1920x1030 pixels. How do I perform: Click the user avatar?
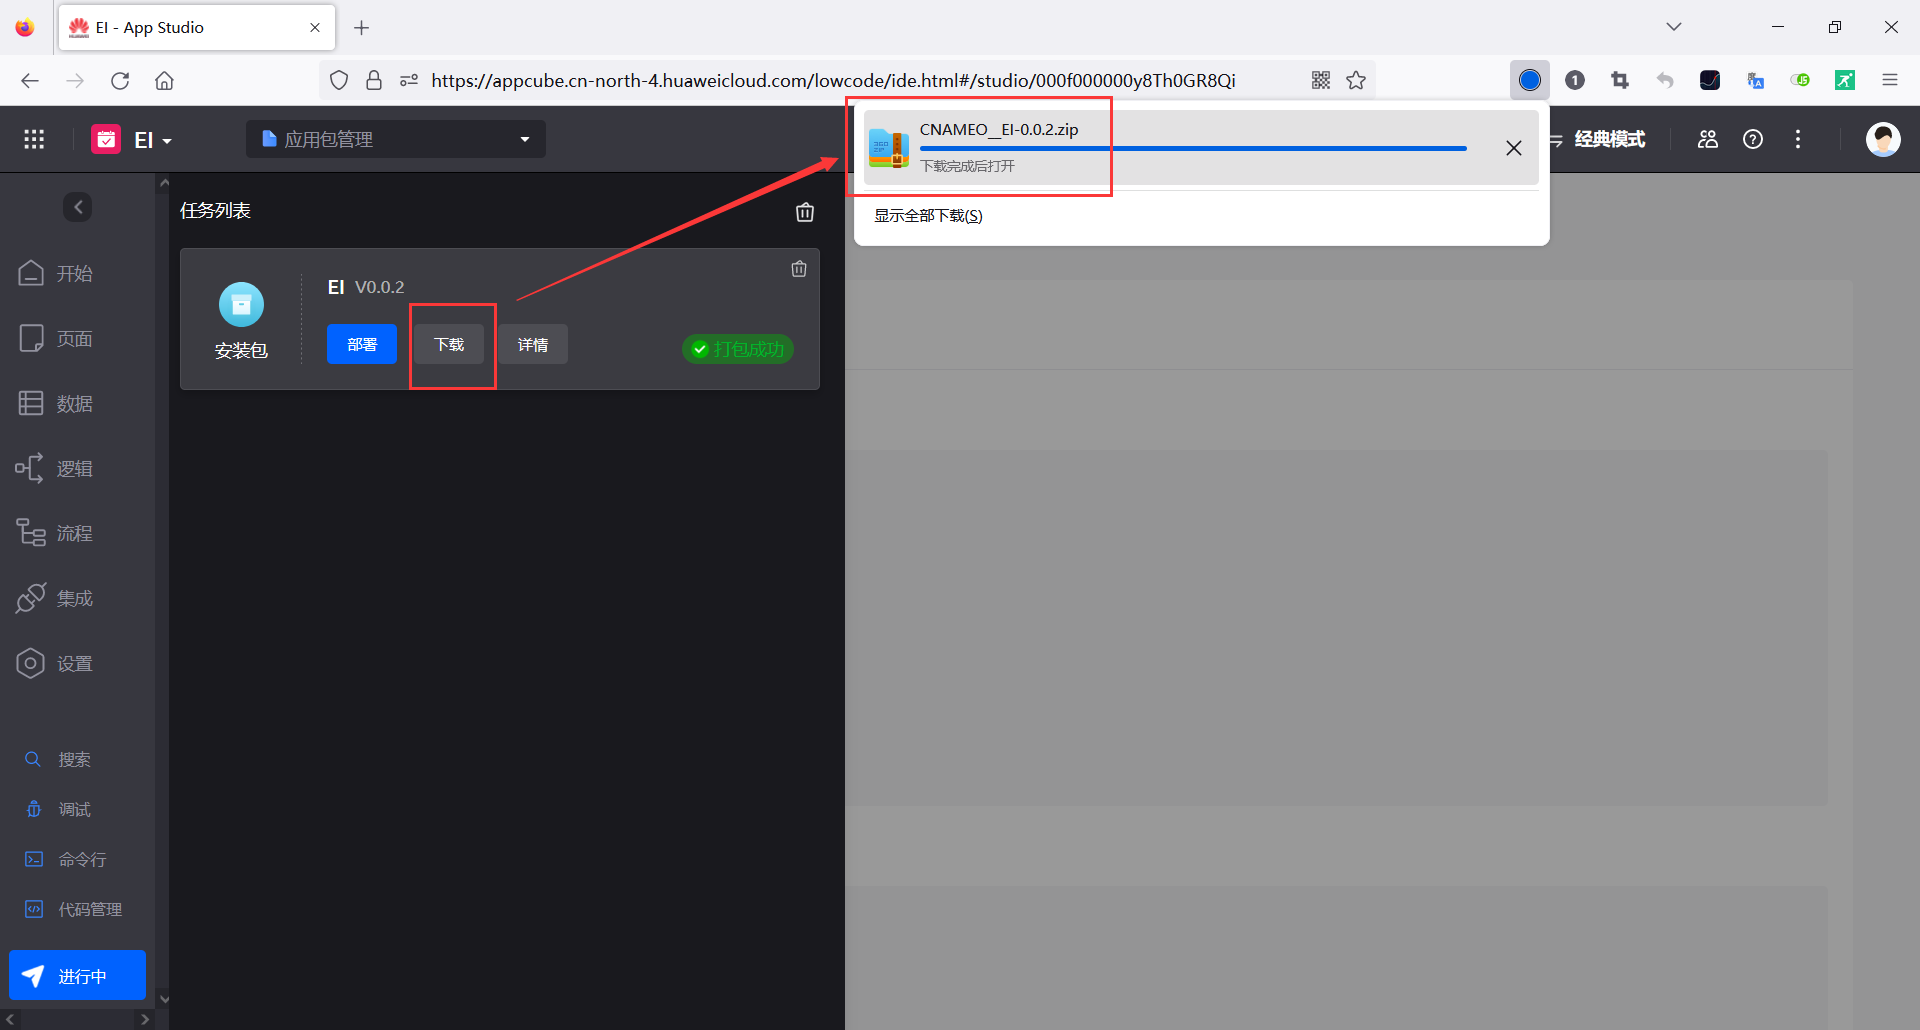pyautogui.click(x=1883, y=139)
